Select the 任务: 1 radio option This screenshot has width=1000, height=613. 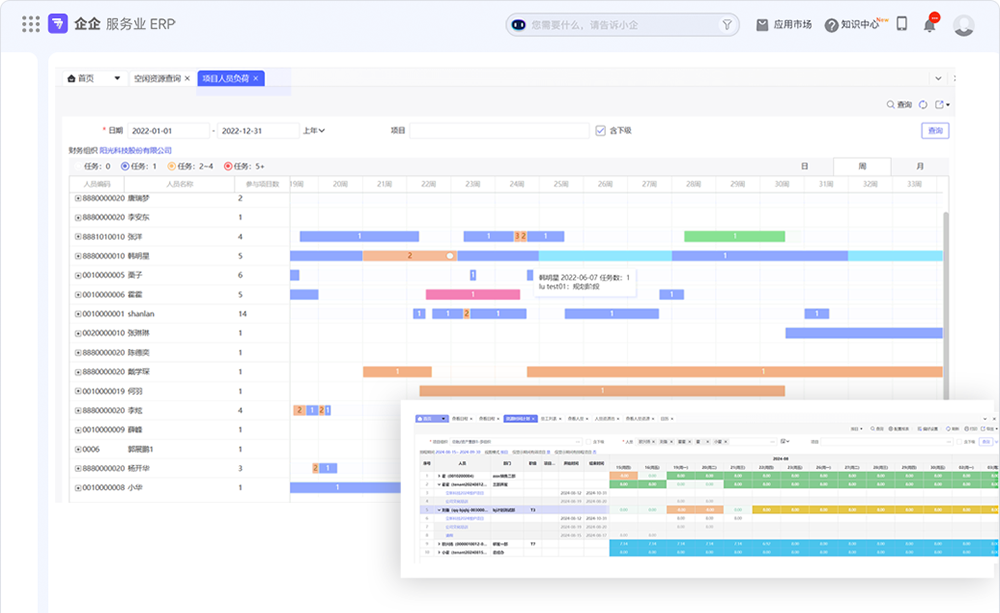tap(125, 166)
